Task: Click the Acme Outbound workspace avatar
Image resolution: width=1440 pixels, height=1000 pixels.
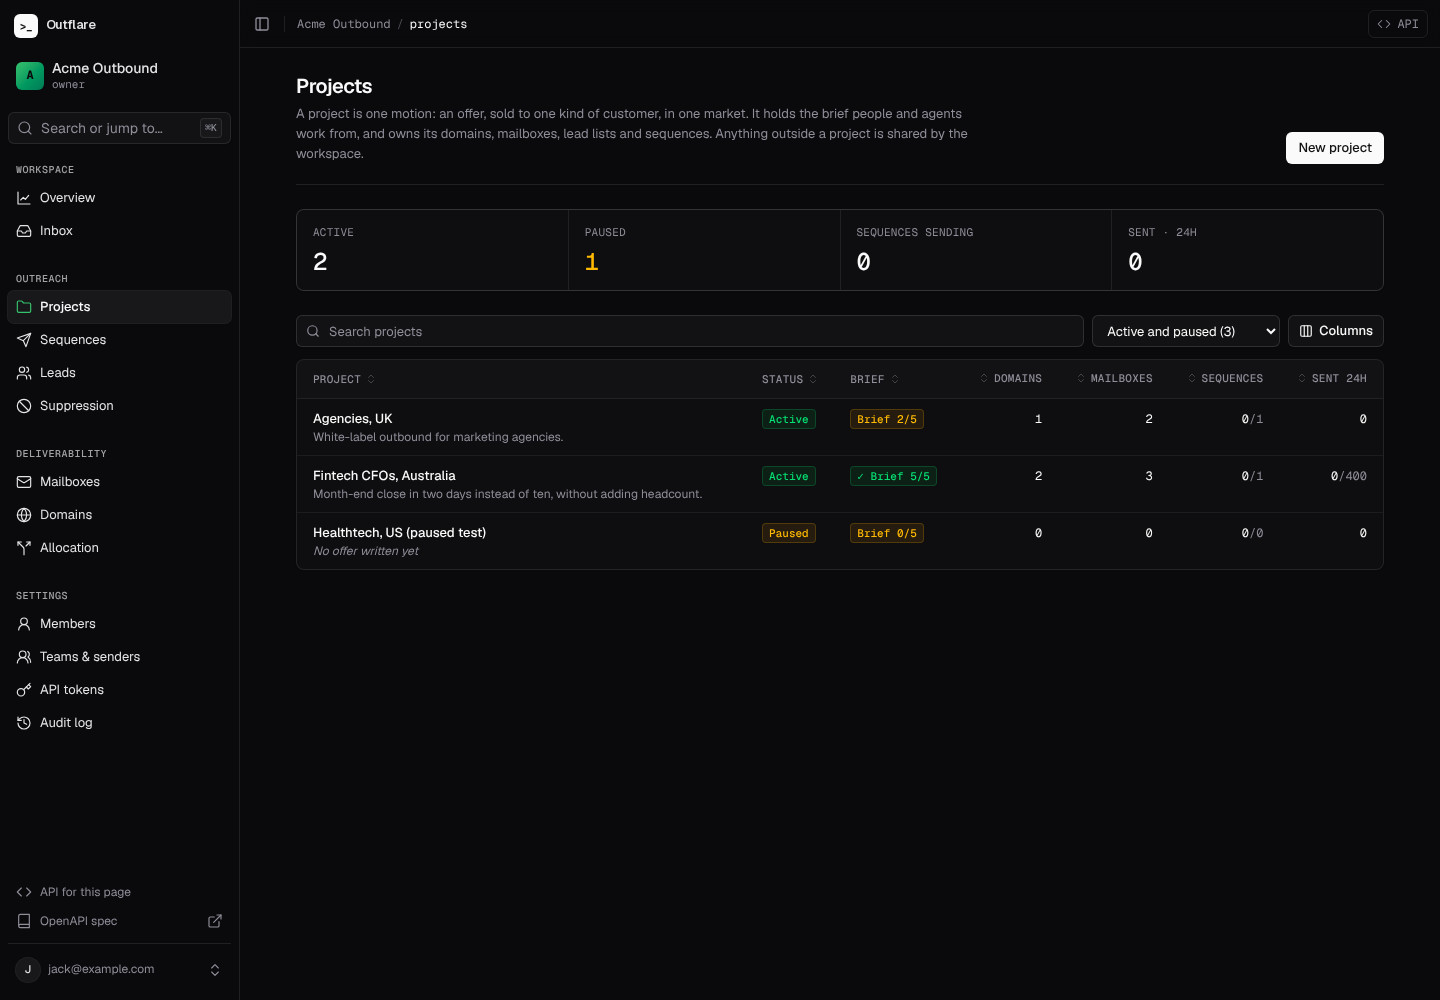Action: 30,75
